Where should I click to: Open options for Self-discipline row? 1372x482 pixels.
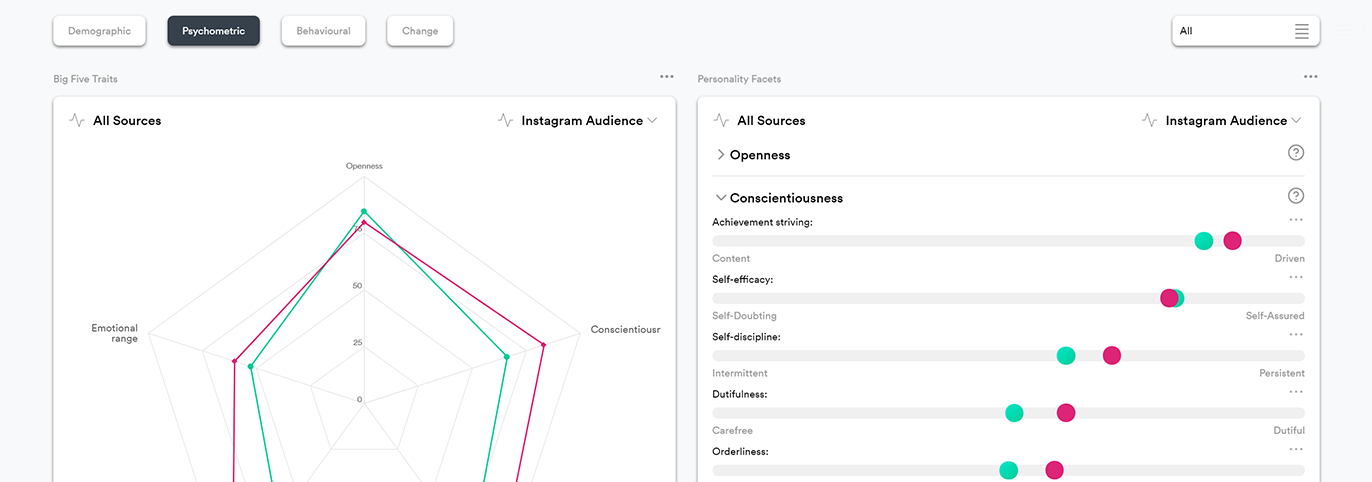click(x=1296, y=334)
